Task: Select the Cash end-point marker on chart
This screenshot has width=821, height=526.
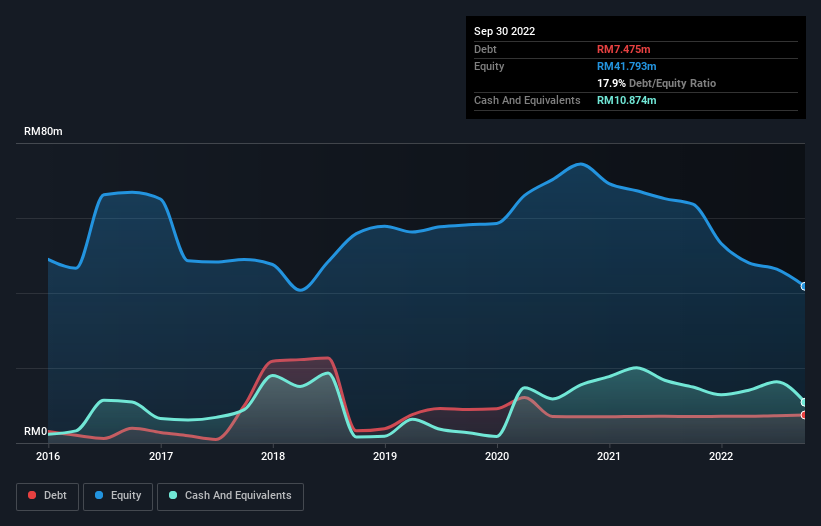Action: [804, 402]
